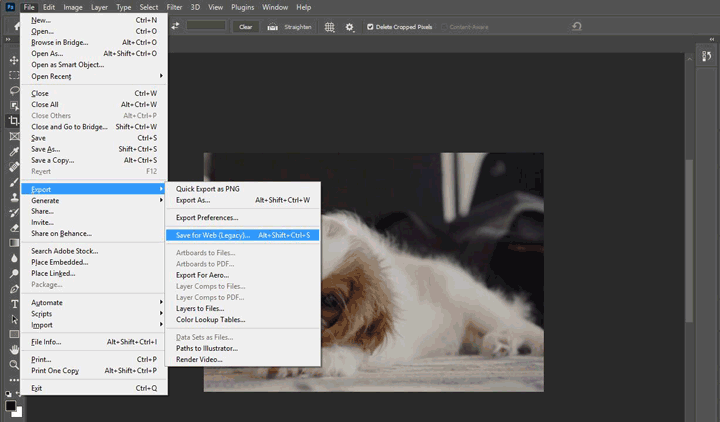Open the Window menu
Screen dimensions: 720x422
[x=275, y=7]
